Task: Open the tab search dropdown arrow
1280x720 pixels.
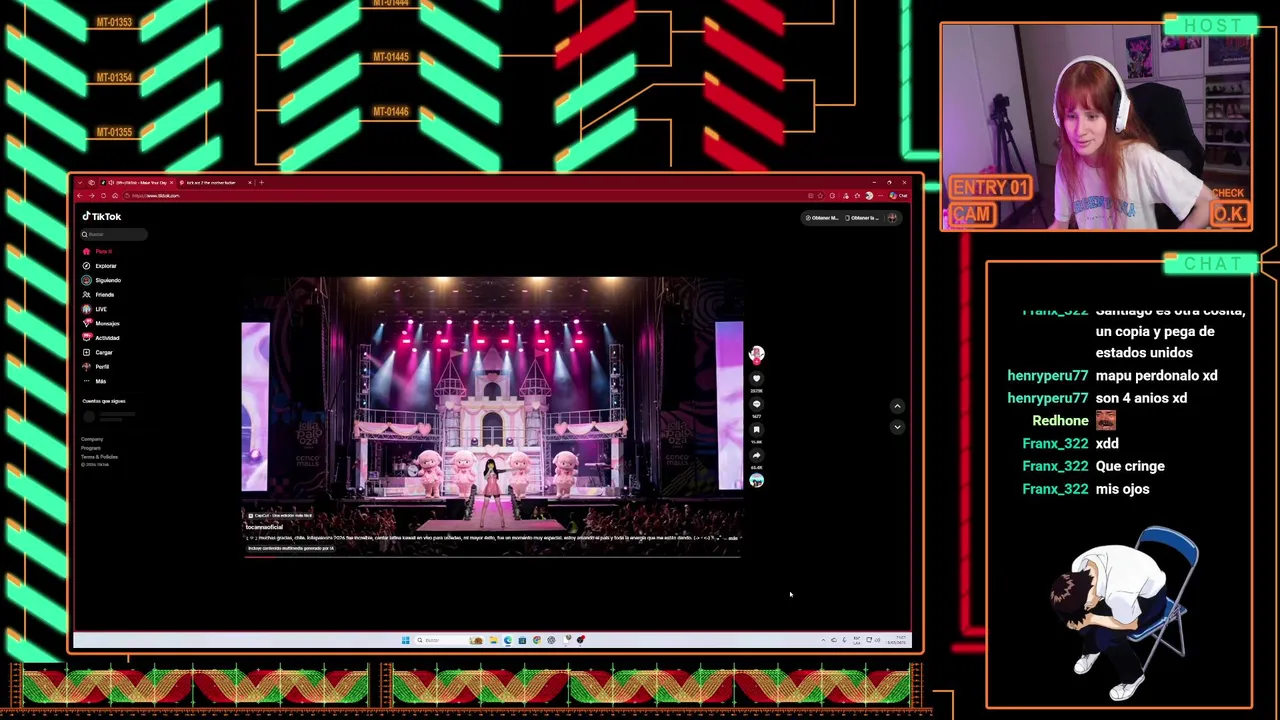Action: tap(80, 183)
